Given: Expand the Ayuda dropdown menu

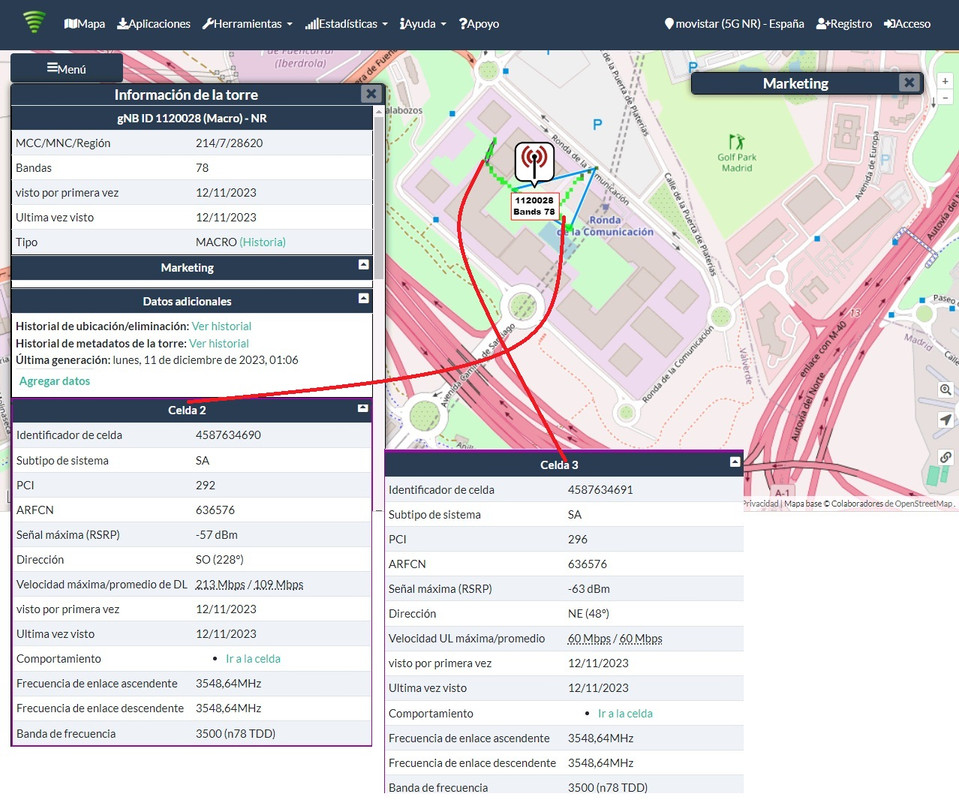Looking at the screenshot, I should (423, 24).
